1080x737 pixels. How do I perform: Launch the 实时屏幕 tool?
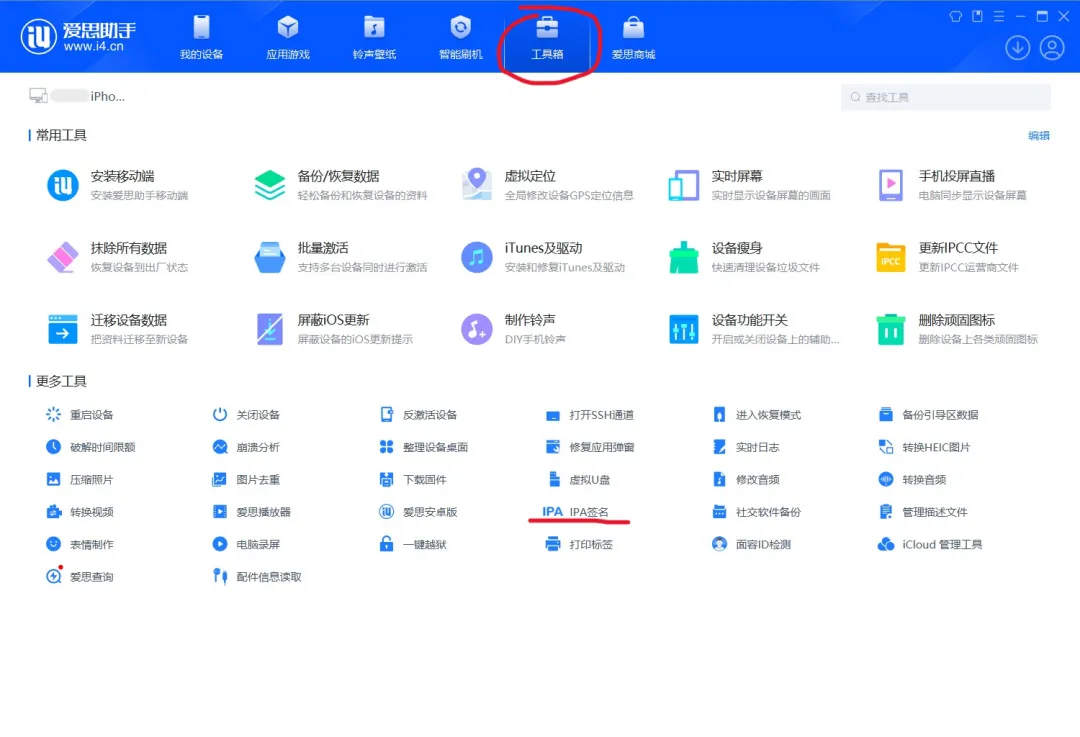[749, 185]
